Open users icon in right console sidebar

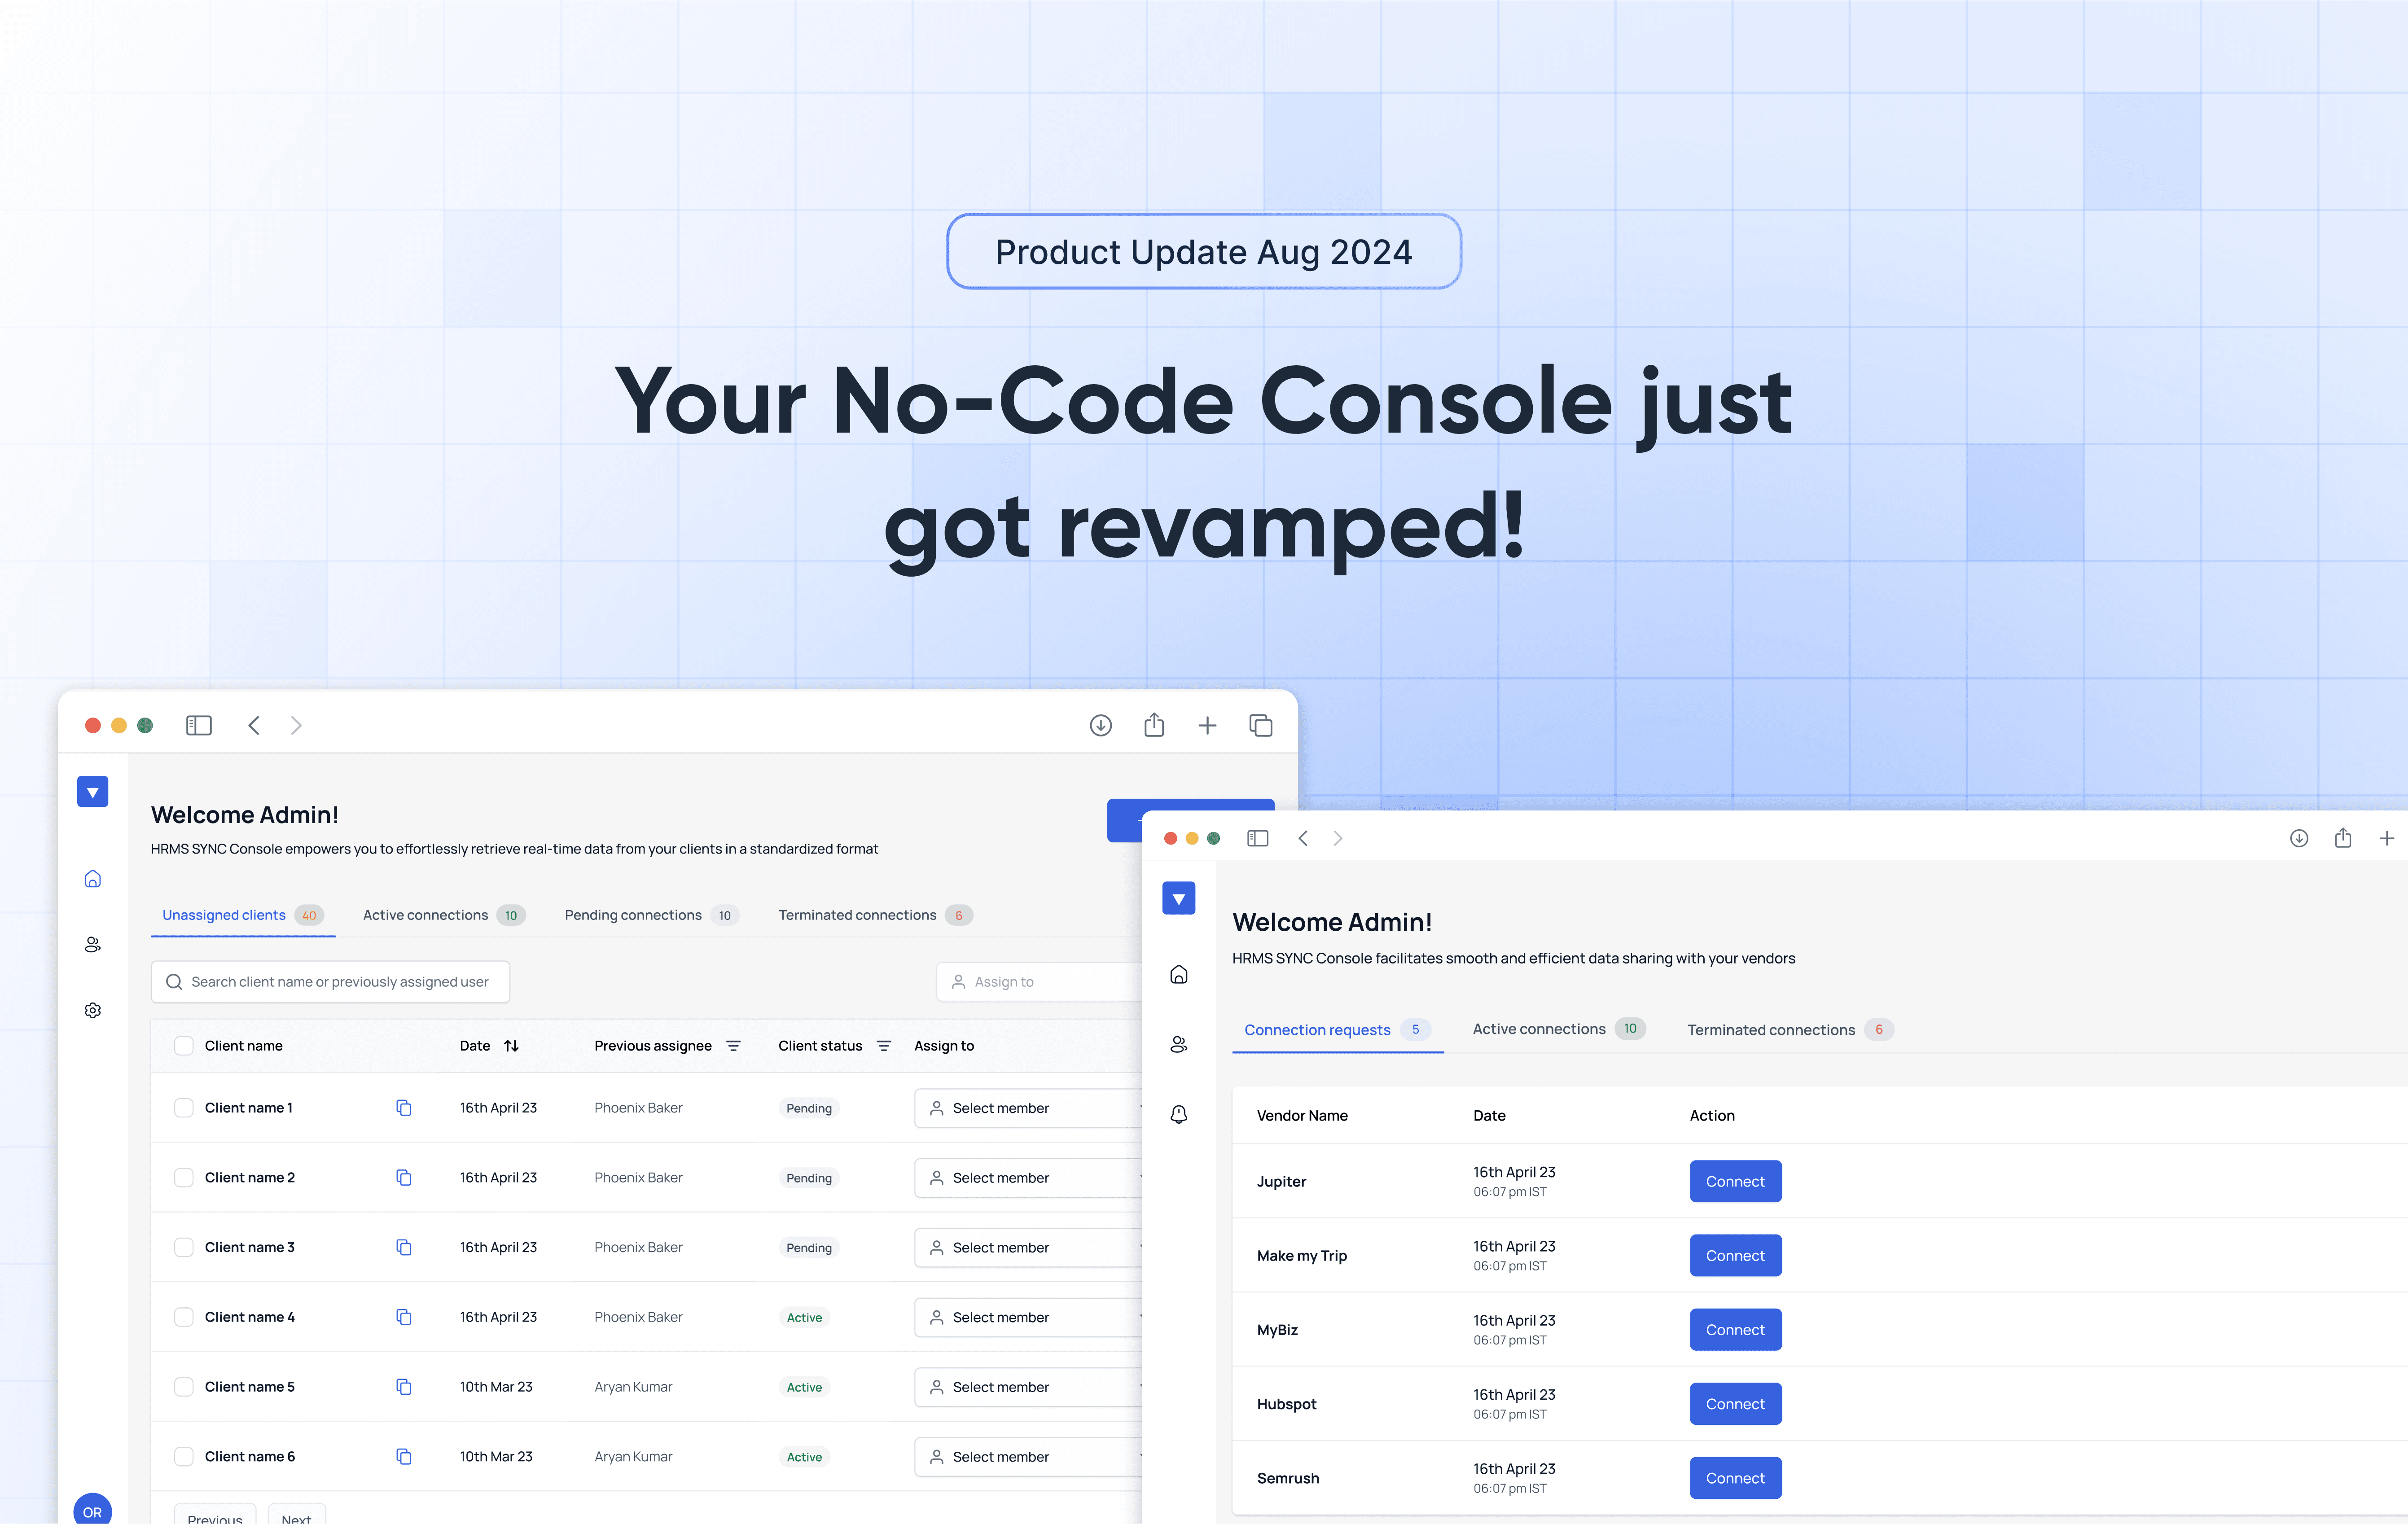[1179, 1044]
